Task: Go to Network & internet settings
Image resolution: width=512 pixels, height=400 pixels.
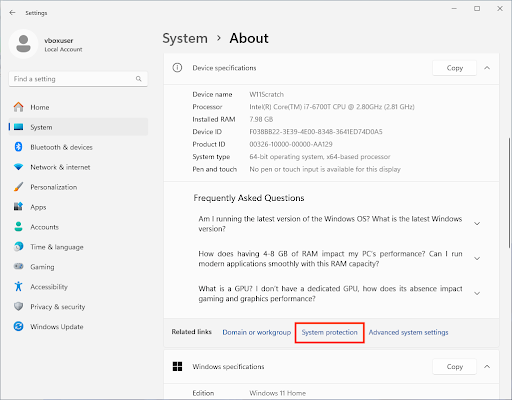Action: (x=78, y=167)
